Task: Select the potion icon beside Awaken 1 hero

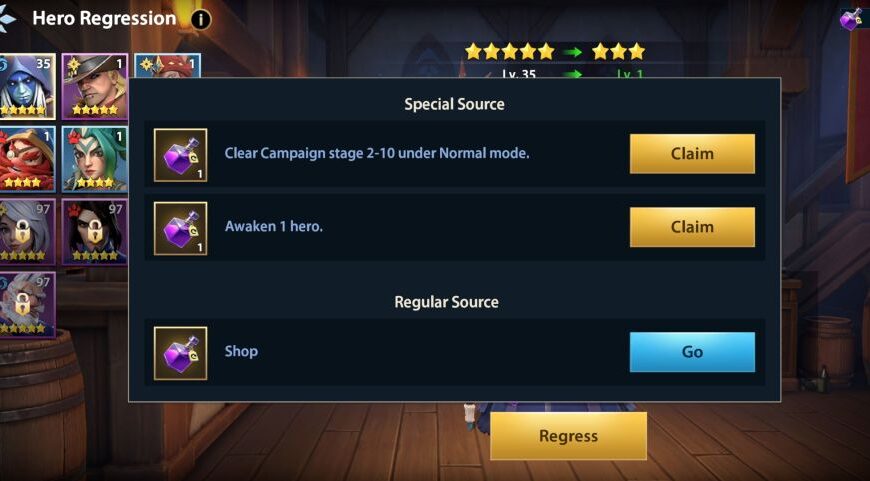Action: 180,228
